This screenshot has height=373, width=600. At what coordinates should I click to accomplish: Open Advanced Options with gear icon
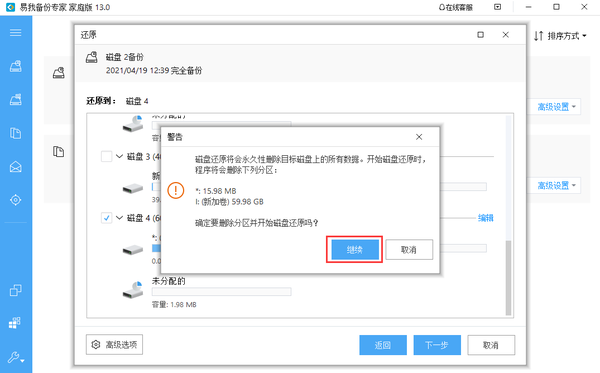114,345
